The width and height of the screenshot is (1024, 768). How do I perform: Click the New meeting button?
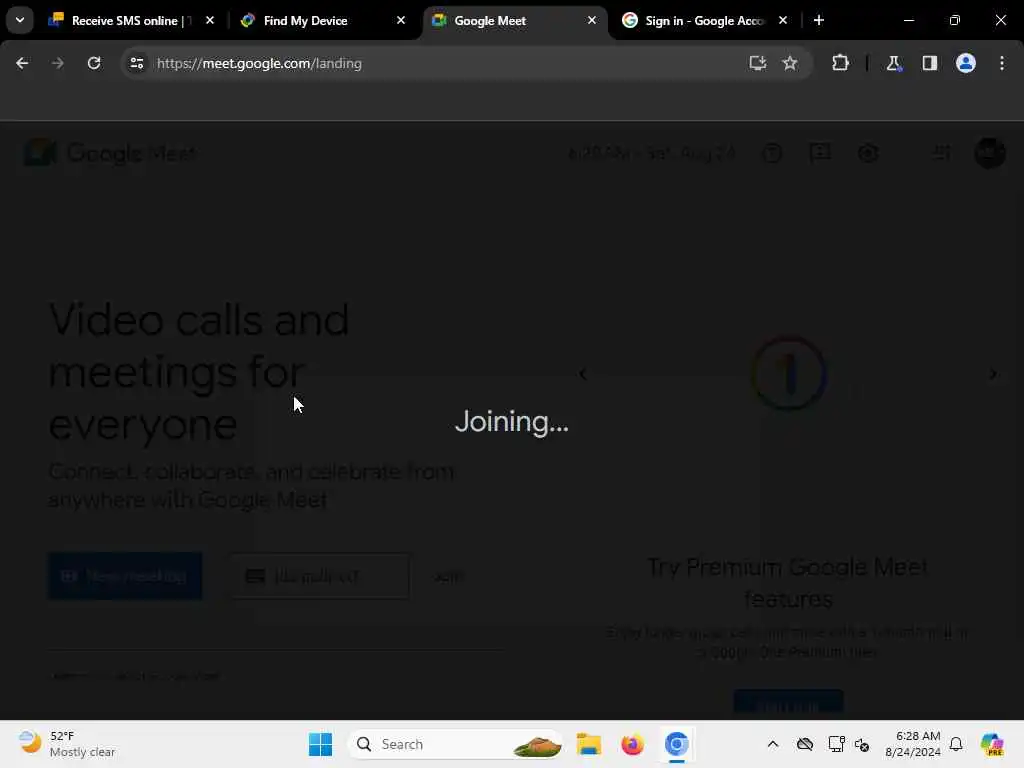click(x=125, y=576)
